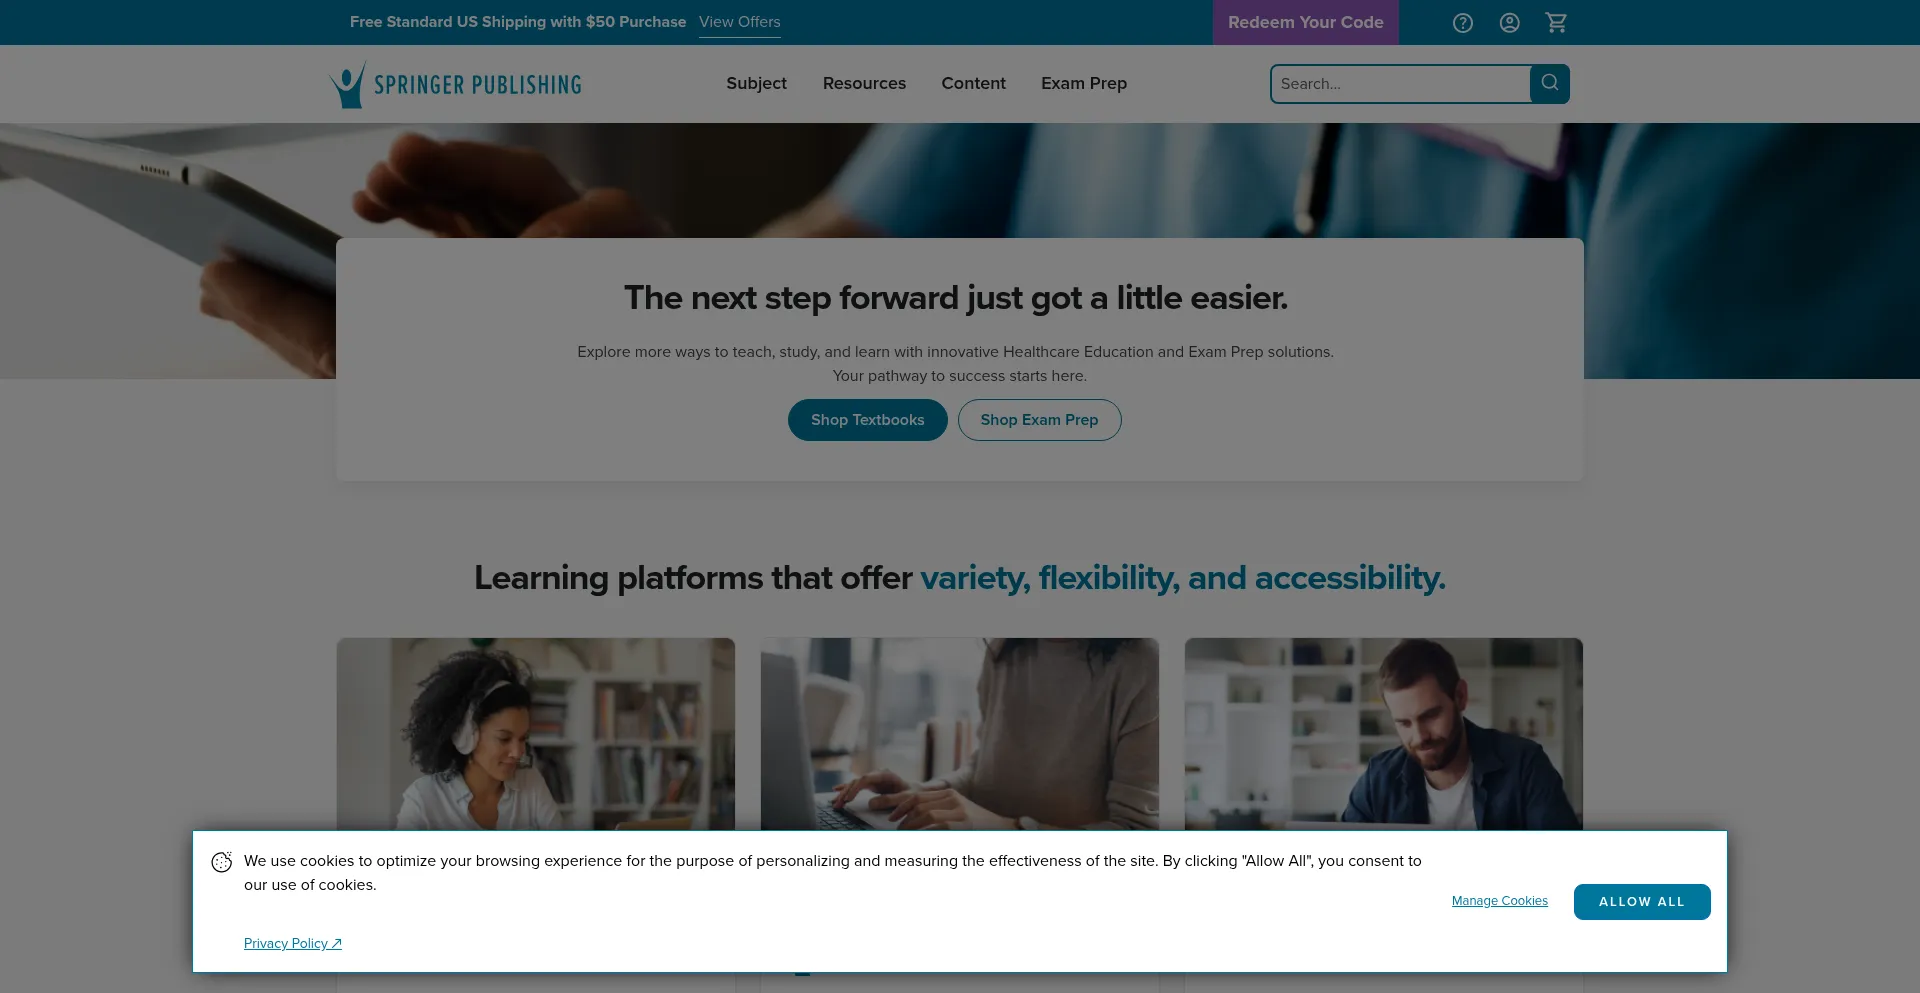Open the Subject menu
1920x993 pixels.
757,84
